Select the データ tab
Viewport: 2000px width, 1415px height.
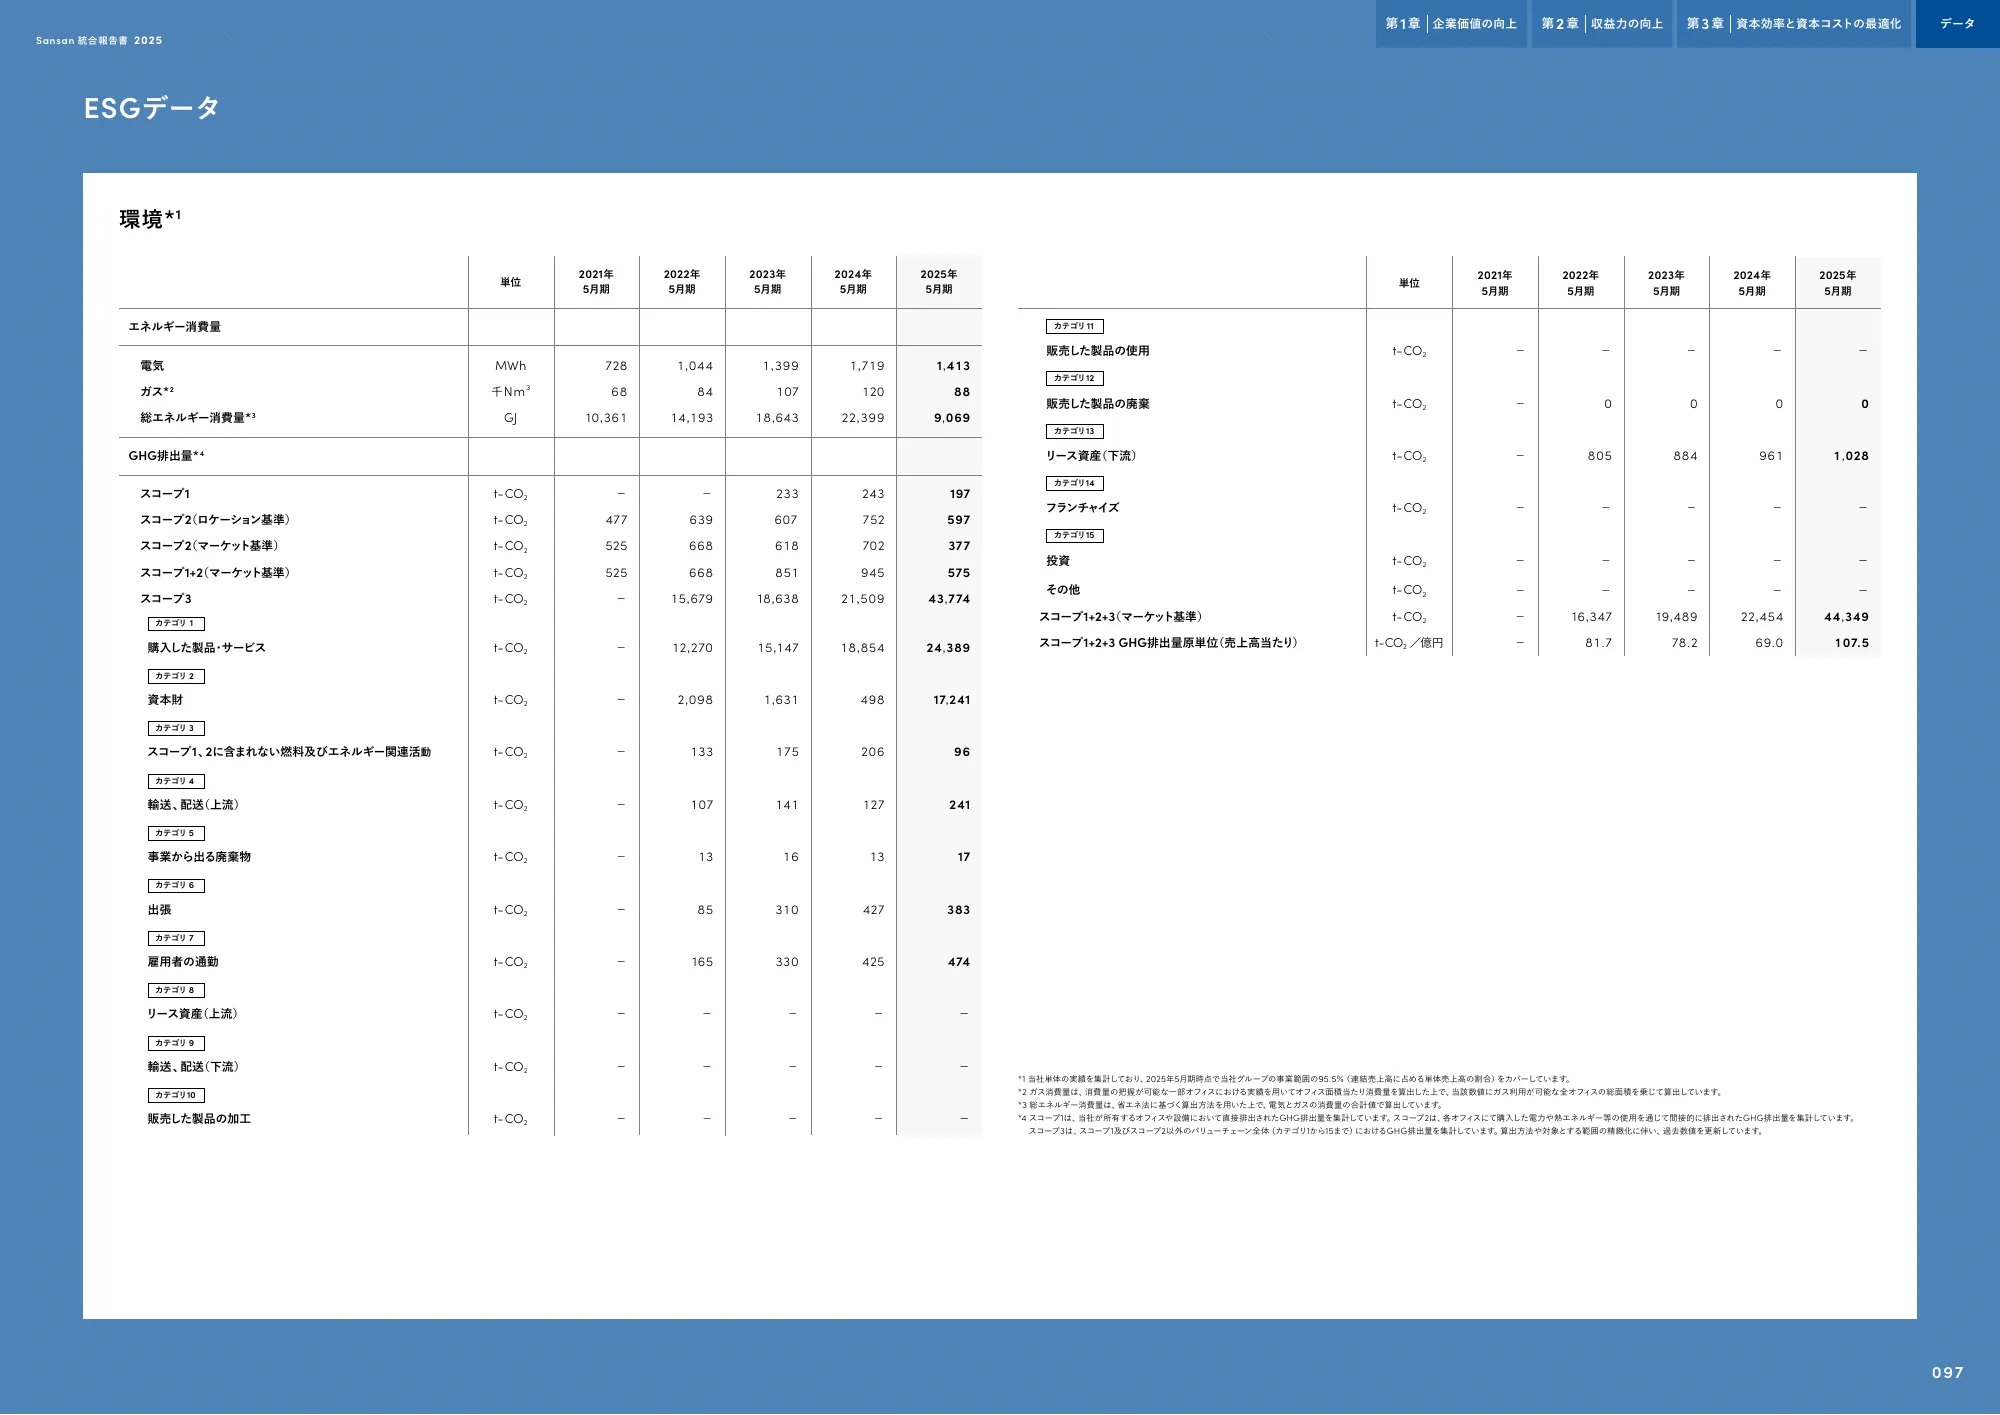tap(1957, 24)
